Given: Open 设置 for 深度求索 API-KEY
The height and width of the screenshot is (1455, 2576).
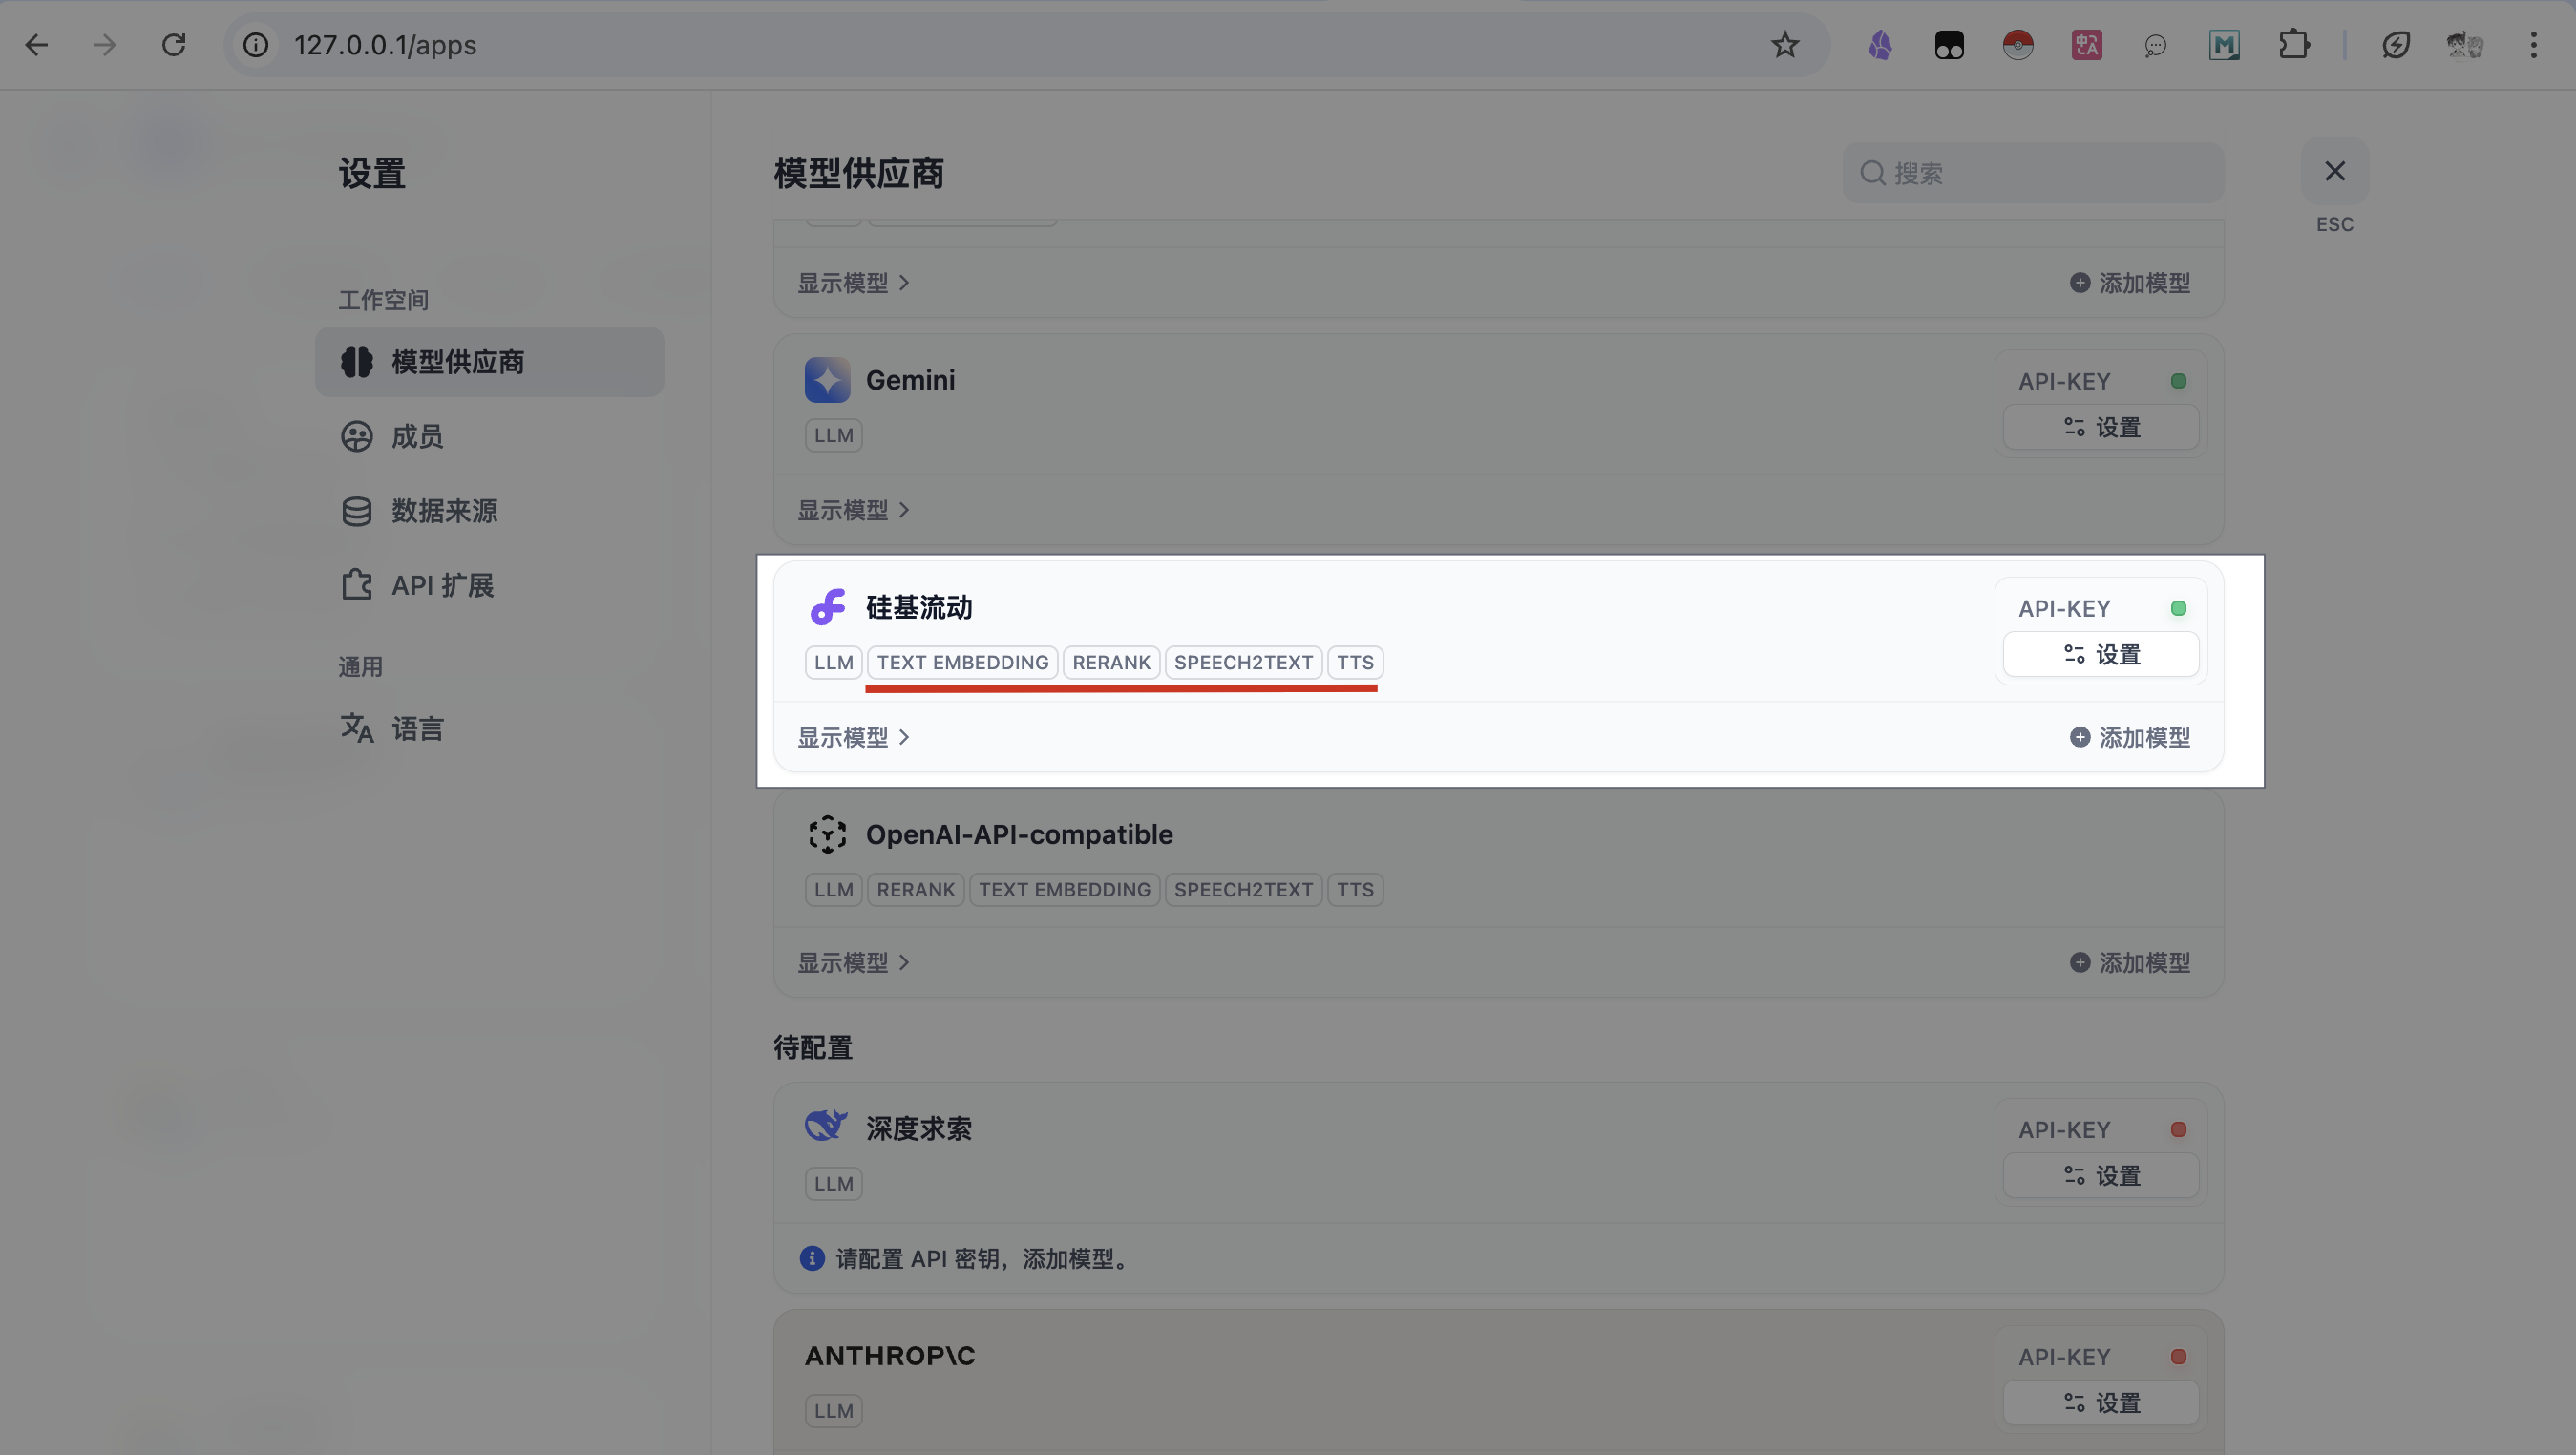Looking at the screenshot, I should pyautogui.click(x=2101, y=1175).
